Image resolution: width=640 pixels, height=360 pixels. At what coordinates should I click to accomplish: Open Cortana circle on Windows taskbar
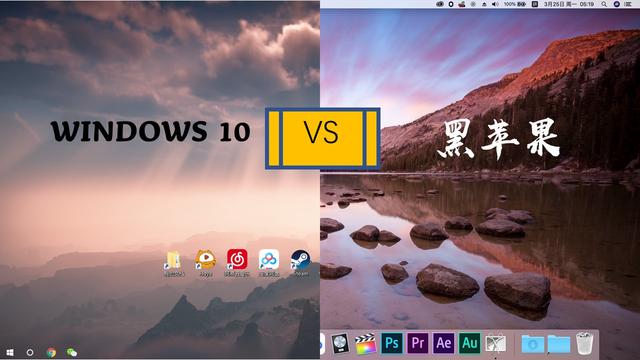coord(30,352)
